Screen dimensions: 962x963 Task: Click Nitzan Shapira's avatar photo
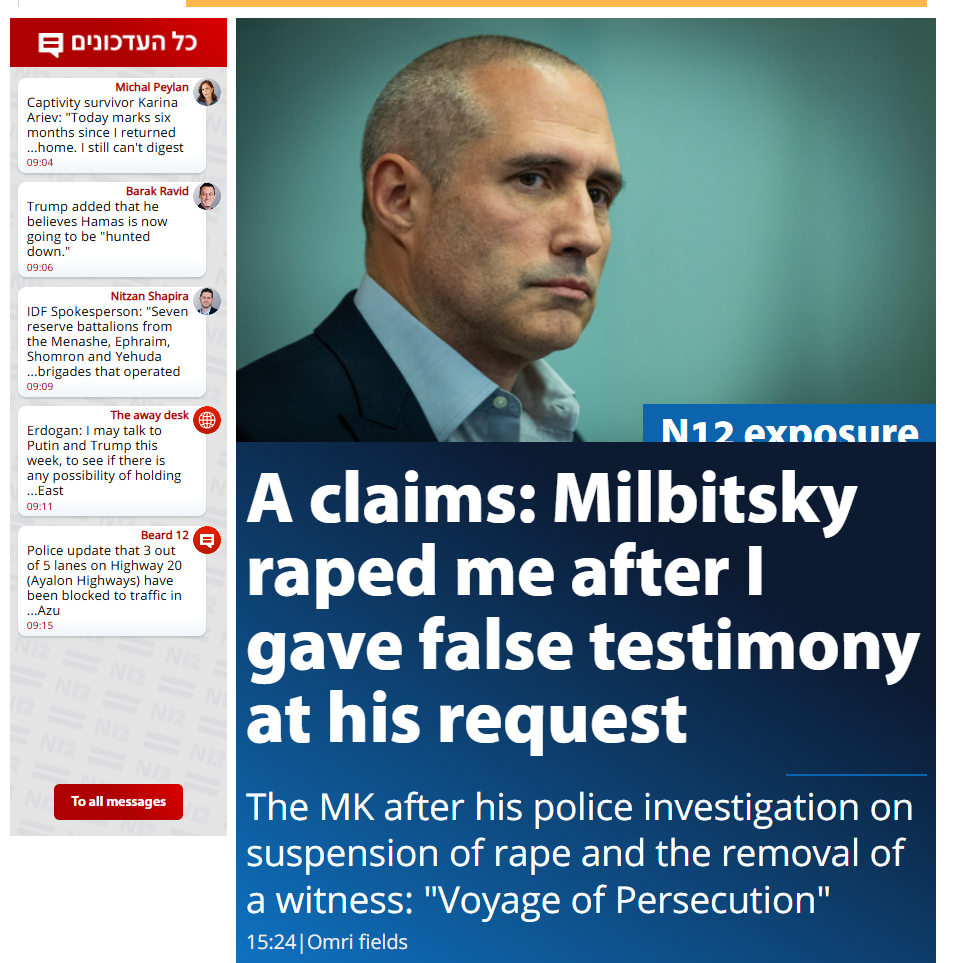207,301
